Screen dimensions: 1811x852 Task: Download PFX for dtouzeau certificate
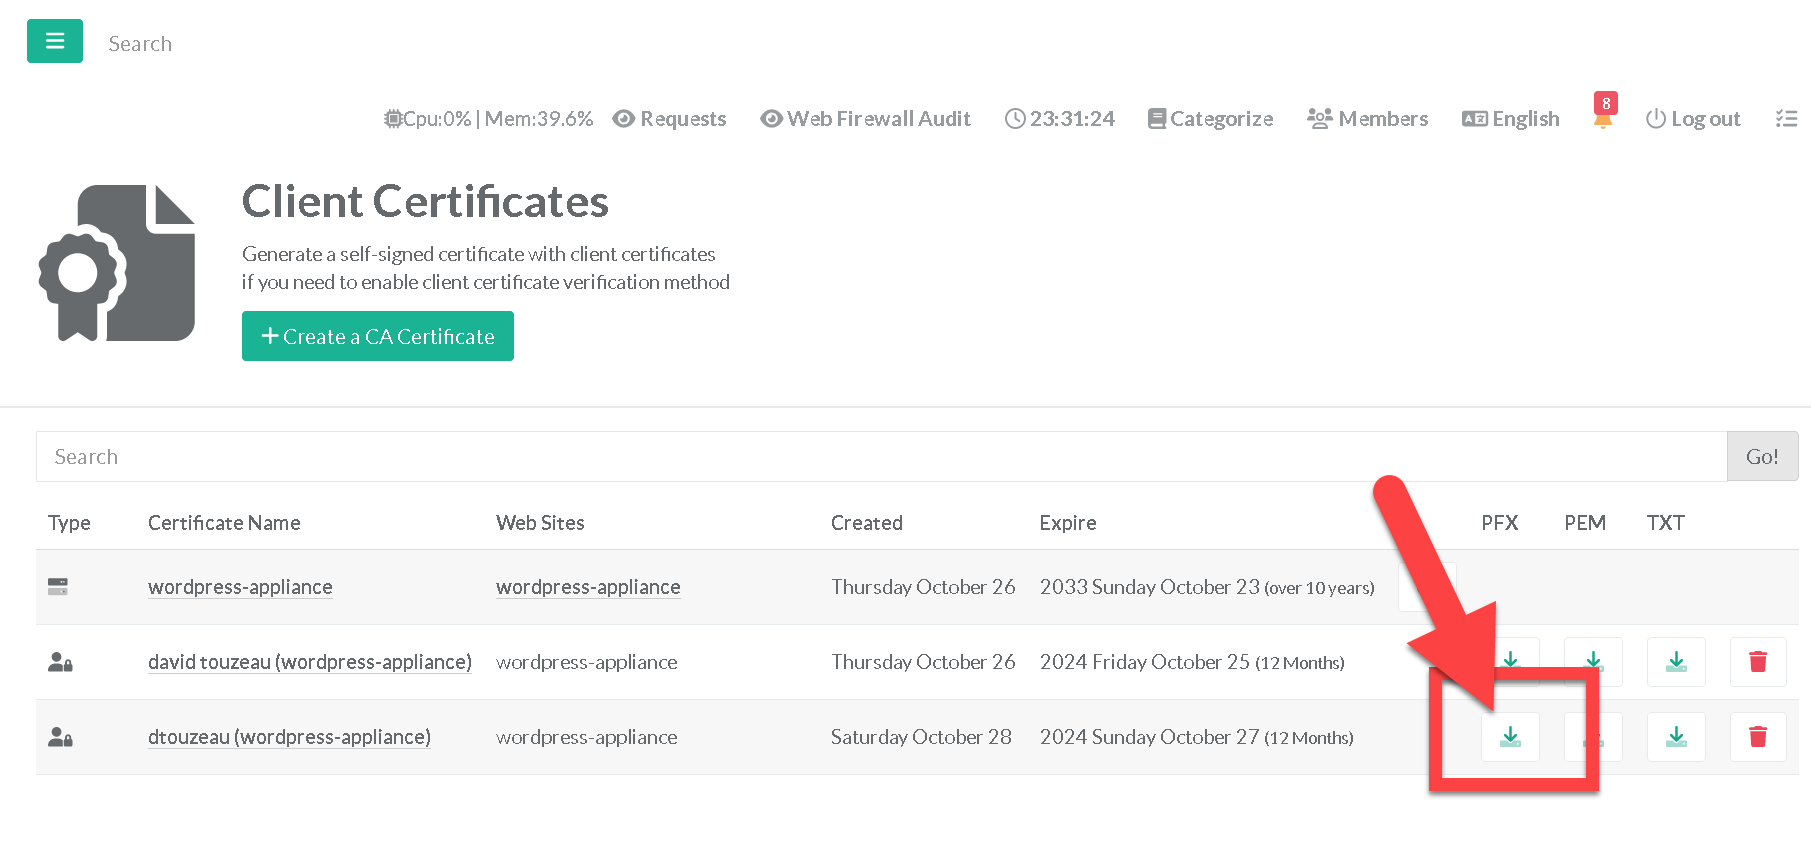pyautogui.click(x=1510, y=737)
